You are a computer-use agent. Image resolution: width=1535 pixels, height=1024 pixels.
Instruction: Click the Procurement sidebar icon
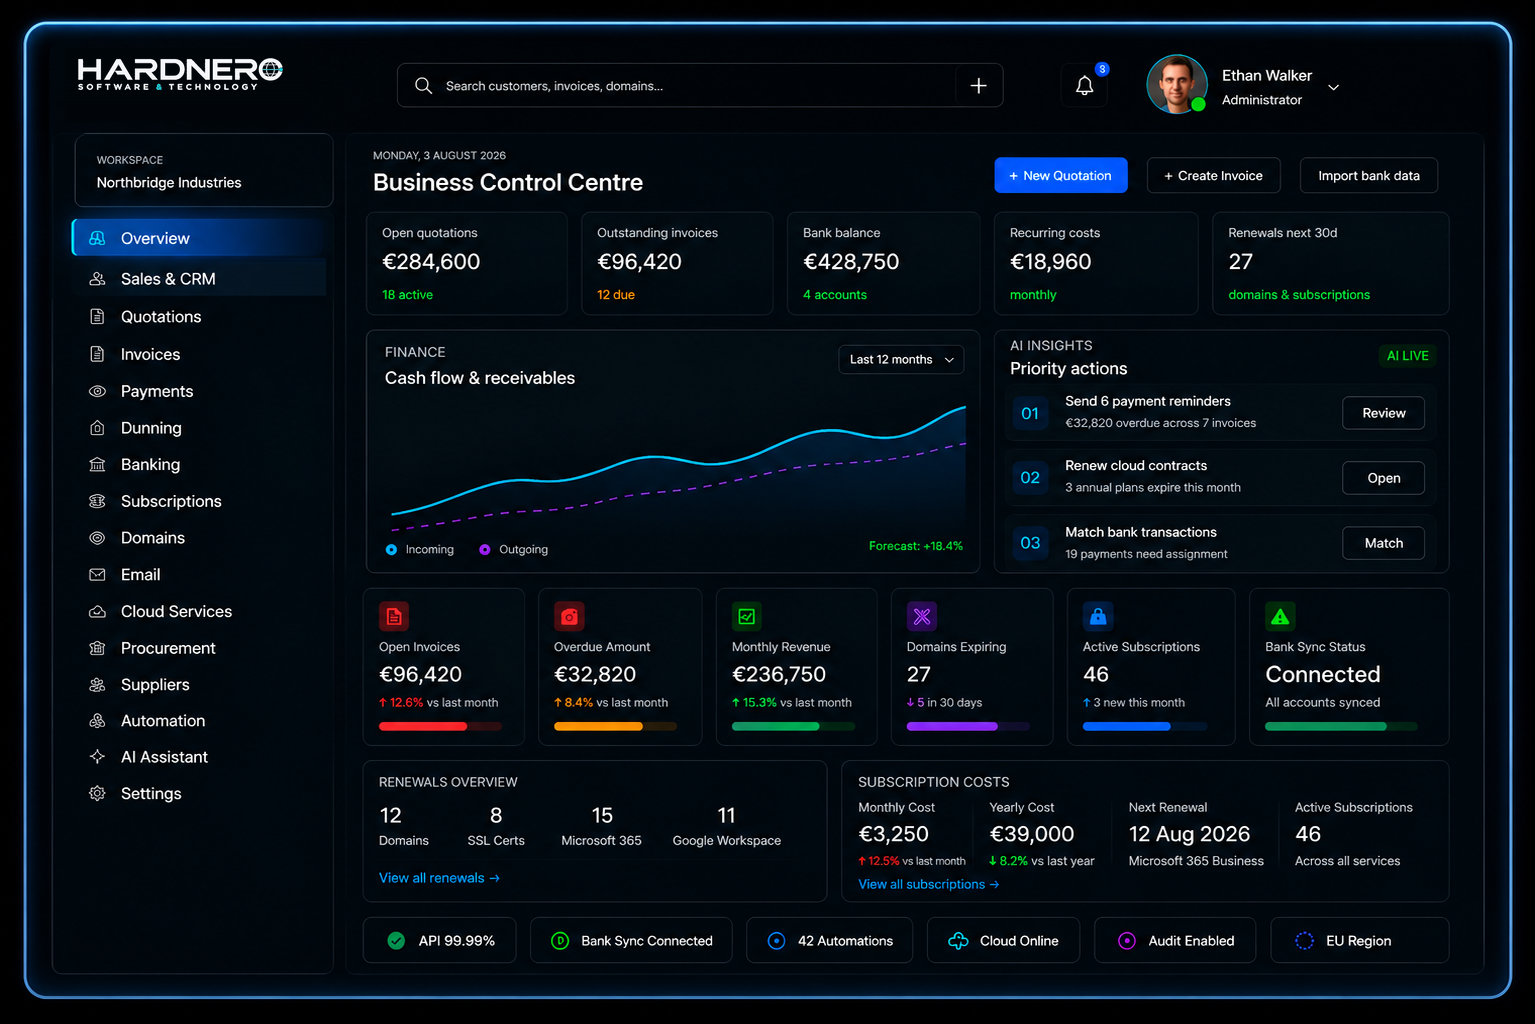(97, 648)
